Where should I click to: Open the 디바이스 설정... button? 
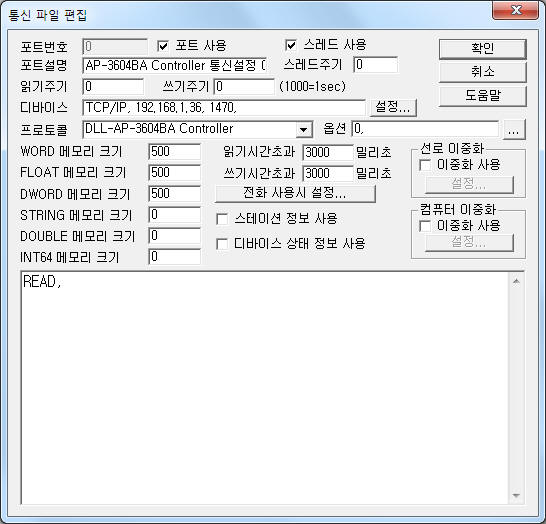pyautogui.click(x=393, y=107)
